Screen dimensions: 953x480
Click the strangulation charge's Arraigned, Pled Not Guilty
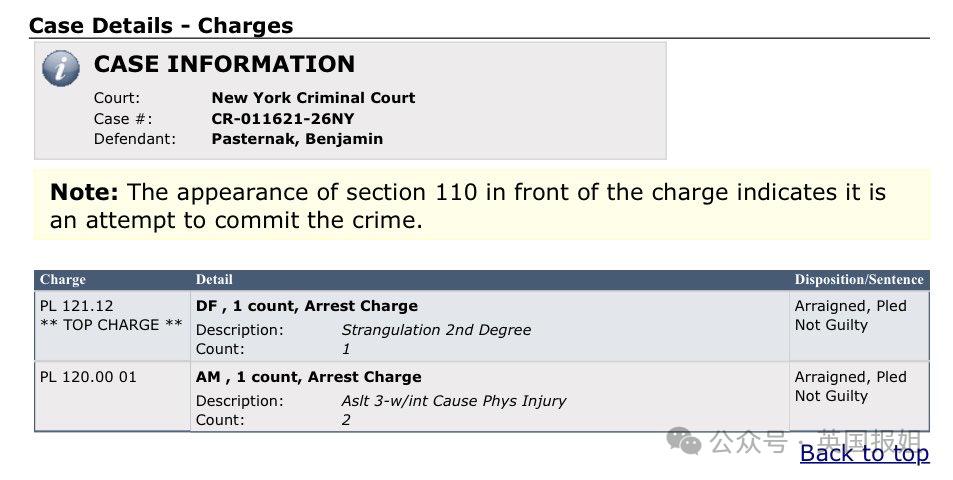coord(850,315)
